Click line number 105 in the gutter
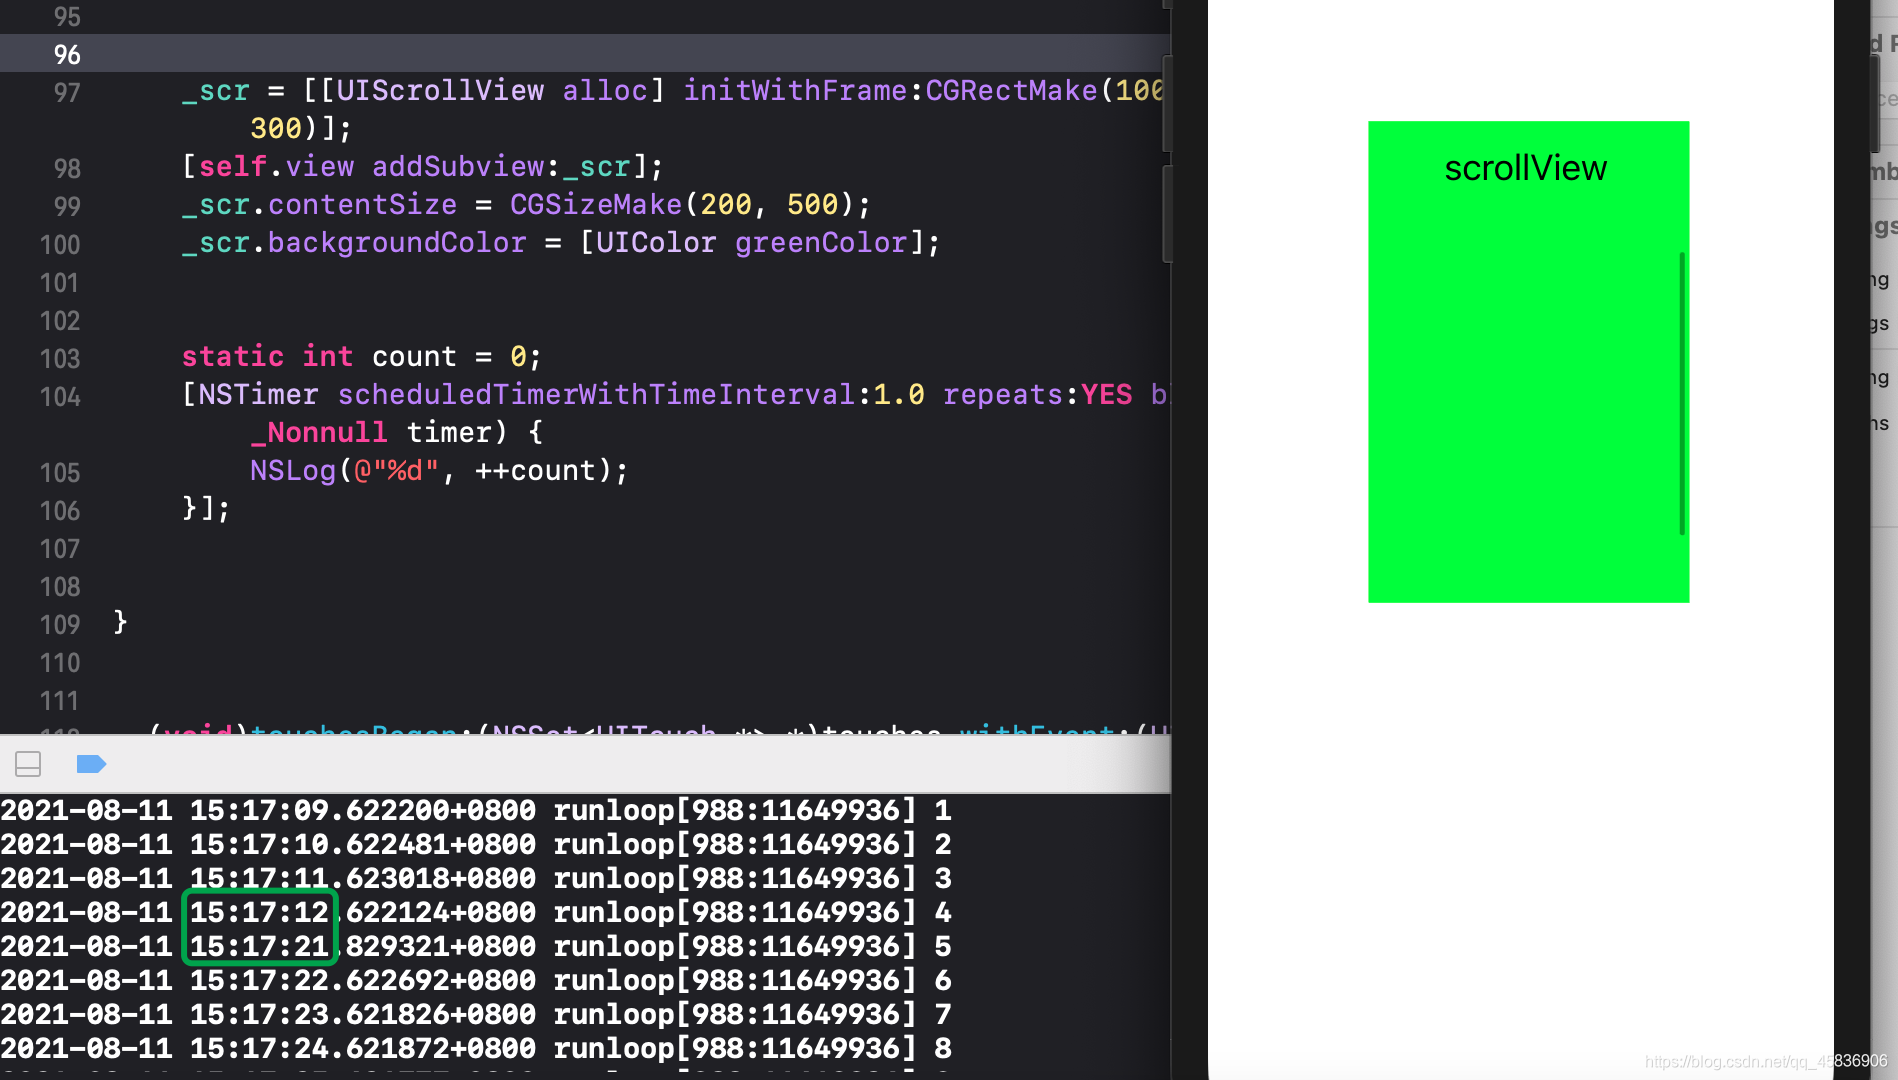 click(x=60, y=472)
